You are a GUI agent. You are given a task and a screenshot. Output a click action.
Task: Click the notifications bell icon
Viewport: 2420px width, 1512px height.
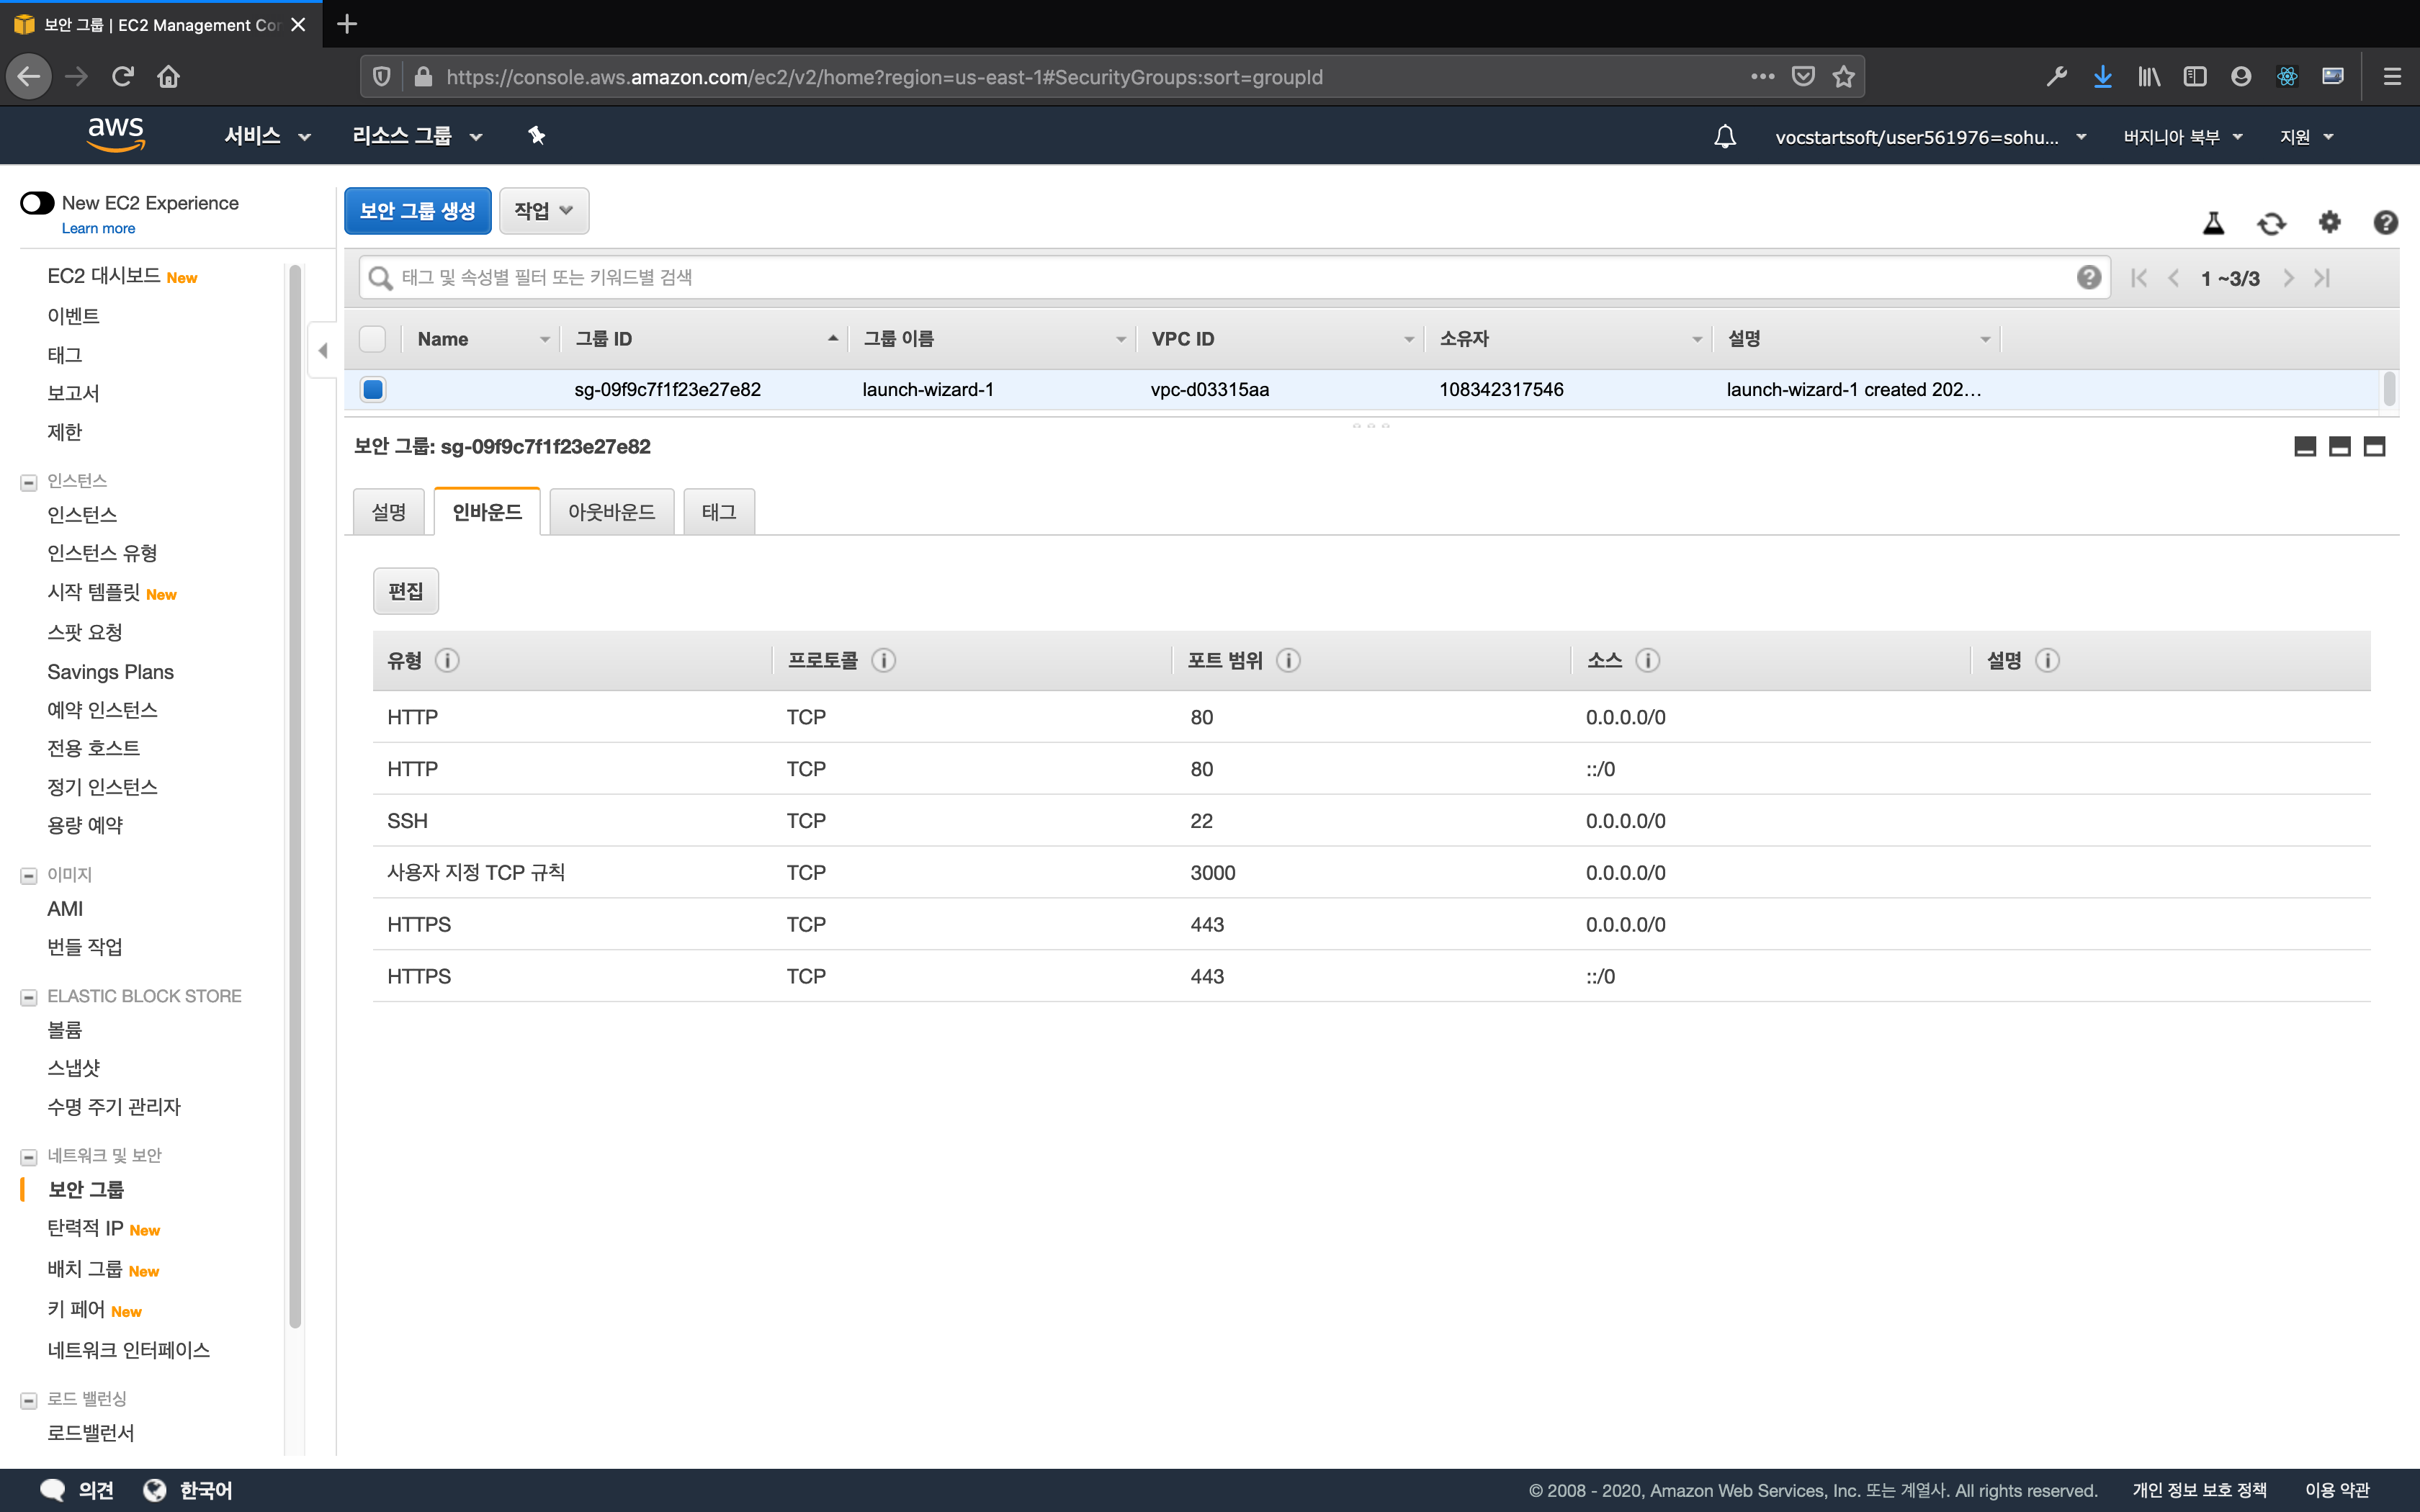pyautogui.click(x=1724, y=136)
